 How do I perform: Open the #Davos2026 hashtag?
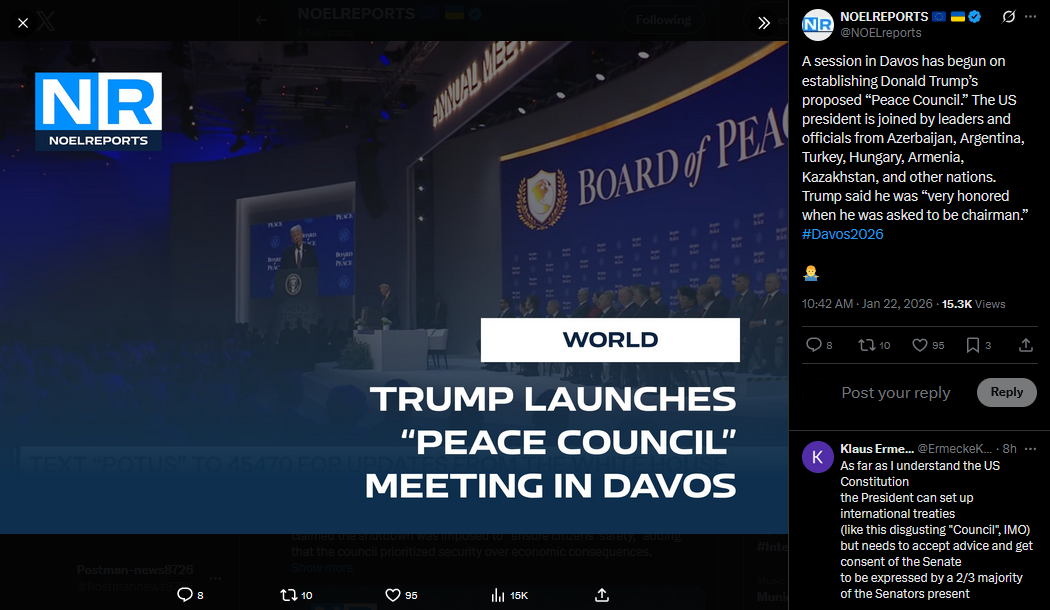click(842, 234)
